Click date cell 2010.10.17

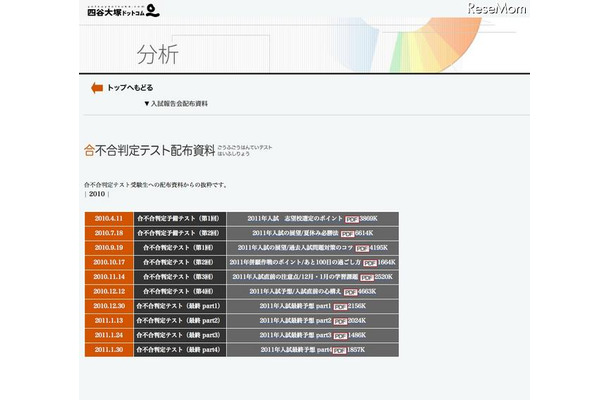coord(109,262)
